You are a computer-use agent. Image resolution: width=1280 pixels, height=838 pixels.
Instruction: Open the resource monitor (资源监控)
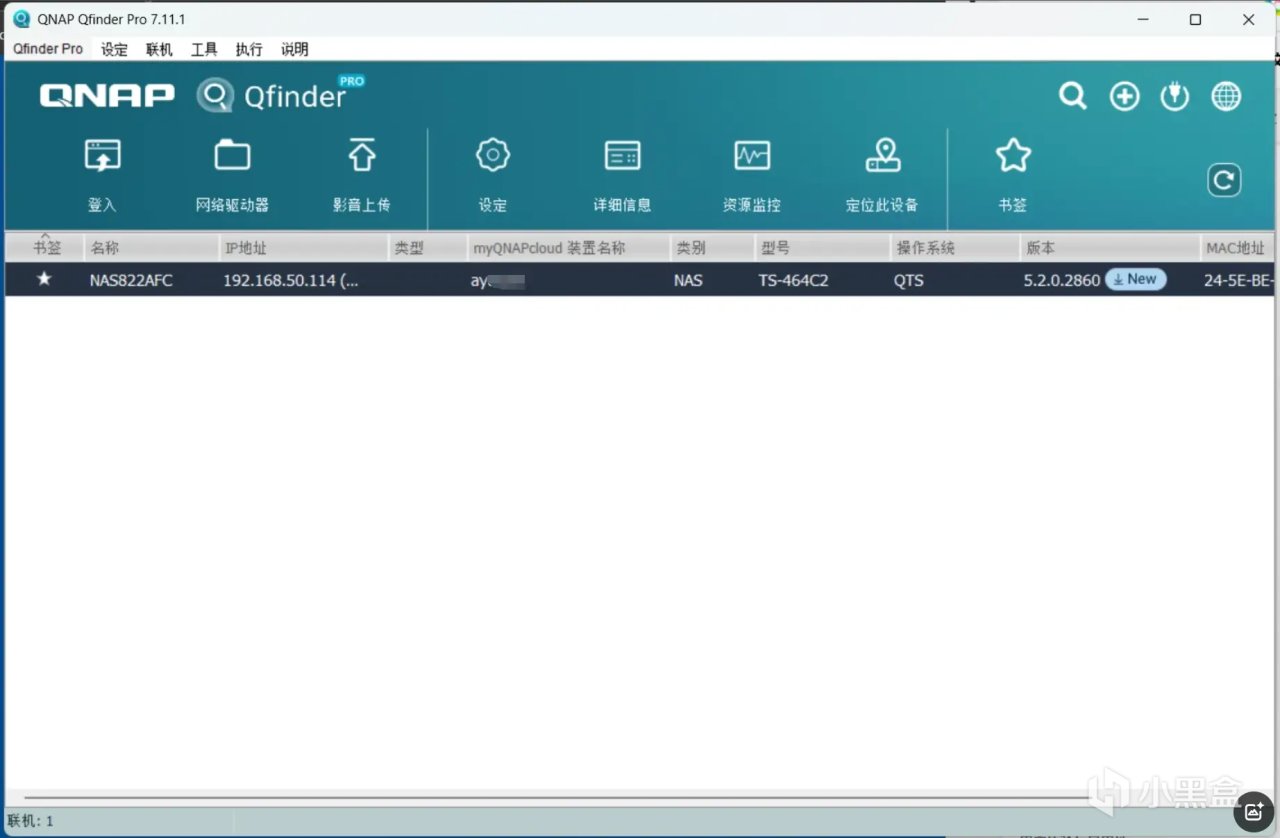click(752, 156)
